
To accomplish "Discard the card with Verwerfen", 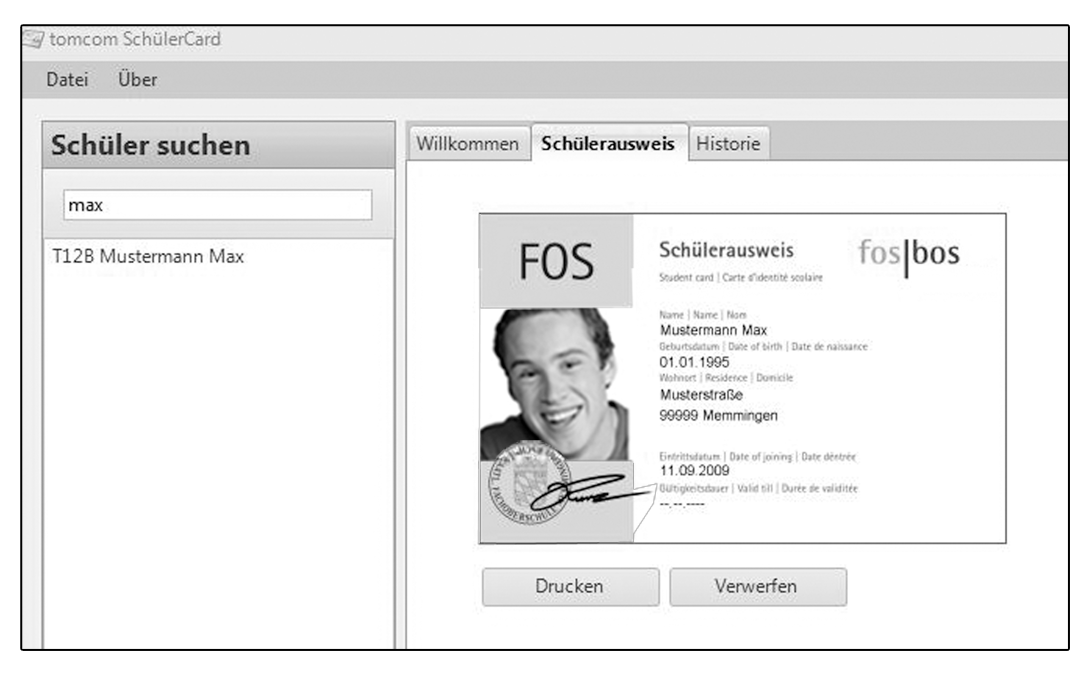I will point(757,587).
